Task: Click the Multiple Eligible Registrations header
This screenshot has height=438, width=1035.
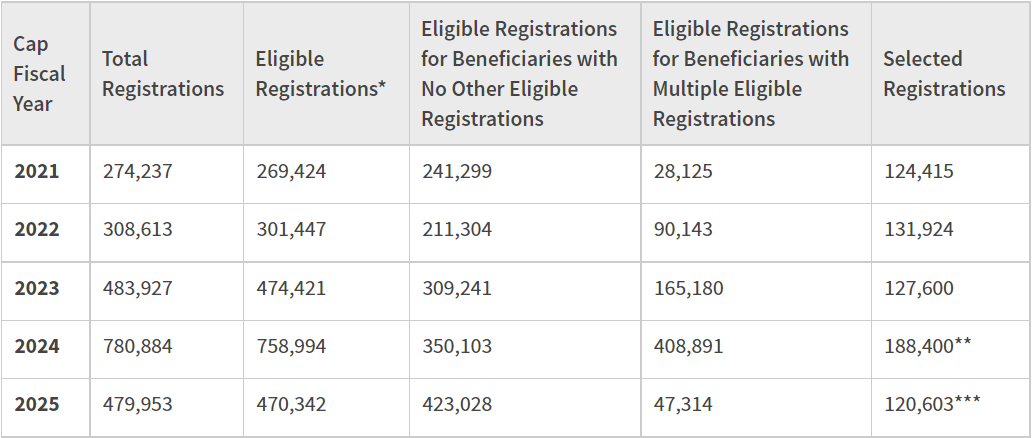Action: 750,74
